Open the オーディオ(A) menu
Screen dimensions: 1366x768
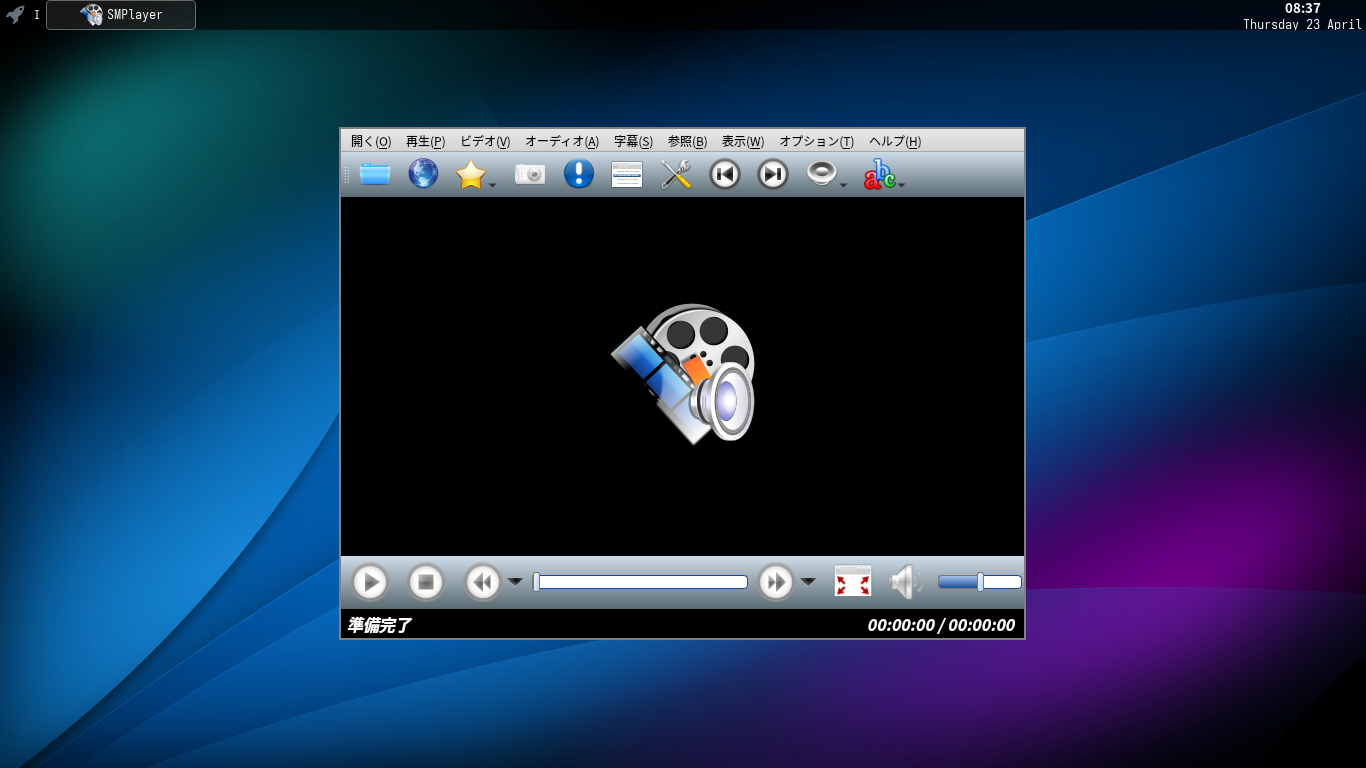(562, 141)
